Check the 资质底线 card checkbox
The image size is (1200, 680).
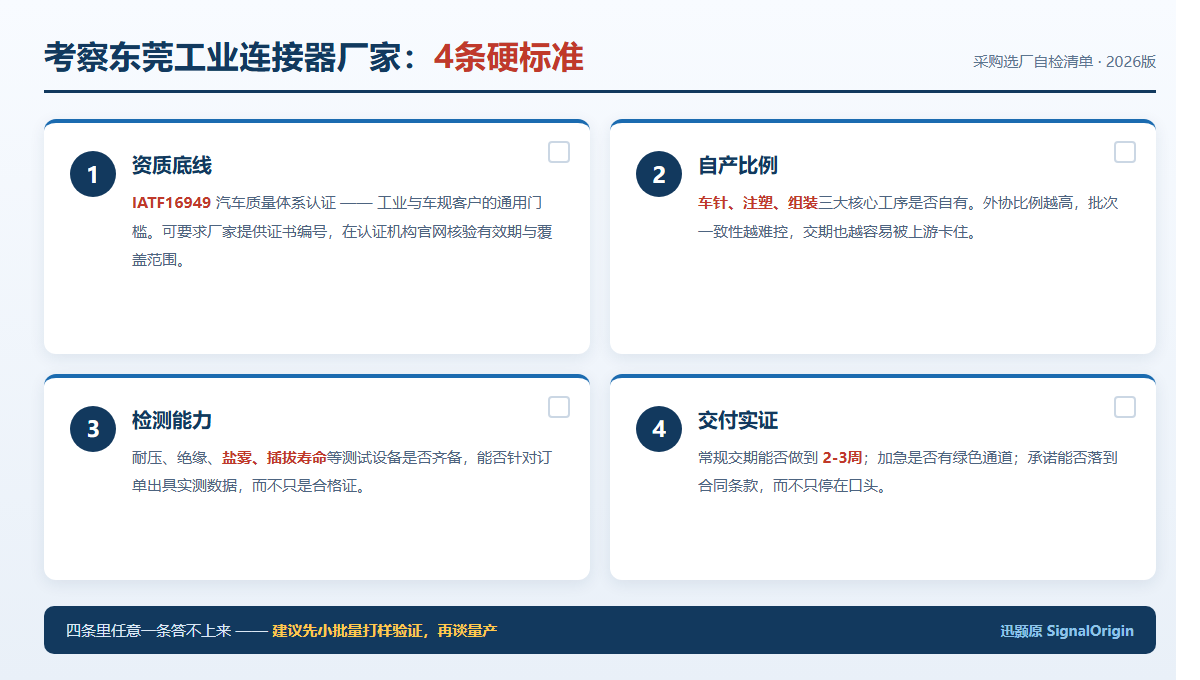(x=559, y=152)
